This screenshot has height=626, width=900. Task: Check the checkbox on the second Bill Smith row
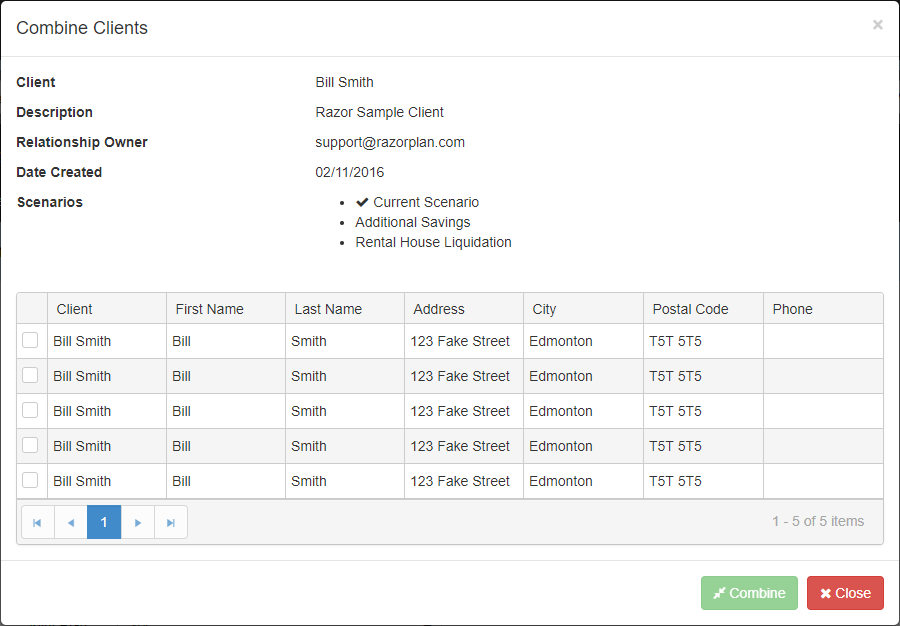point(30,375)
